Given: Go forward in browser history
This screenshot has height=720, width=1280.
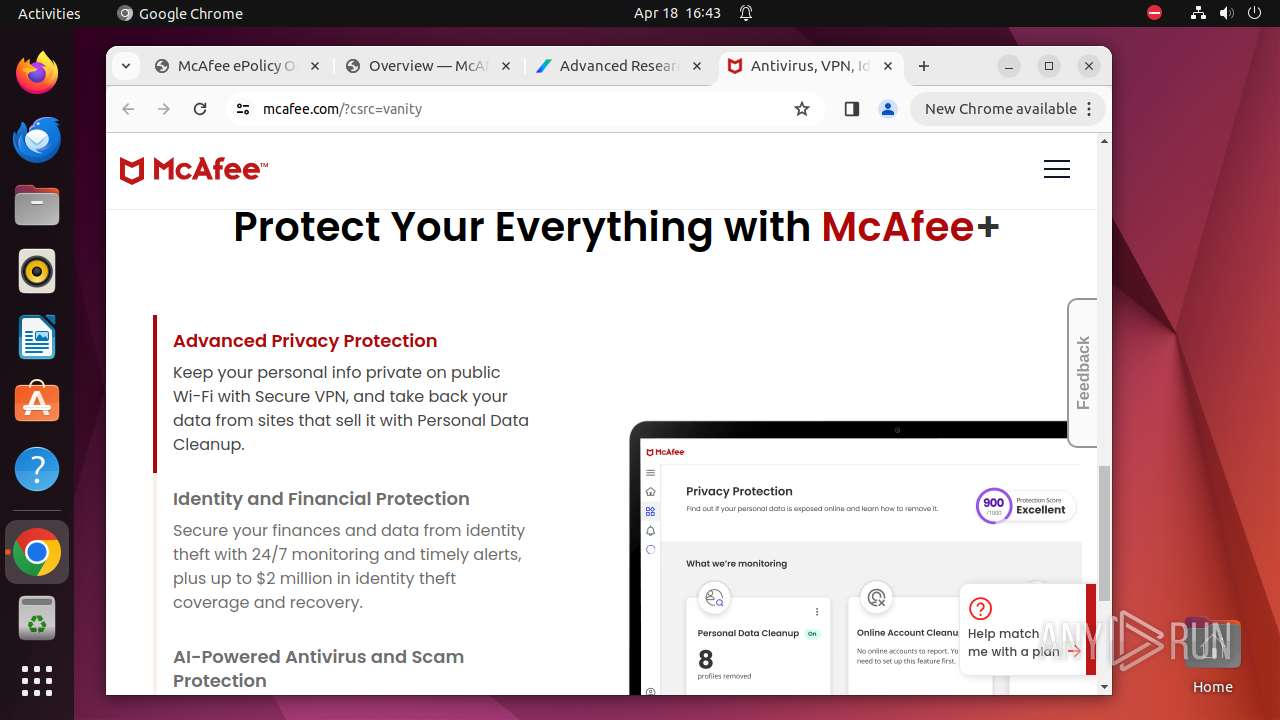Looking at the screenshot, I should pos(164,109).
